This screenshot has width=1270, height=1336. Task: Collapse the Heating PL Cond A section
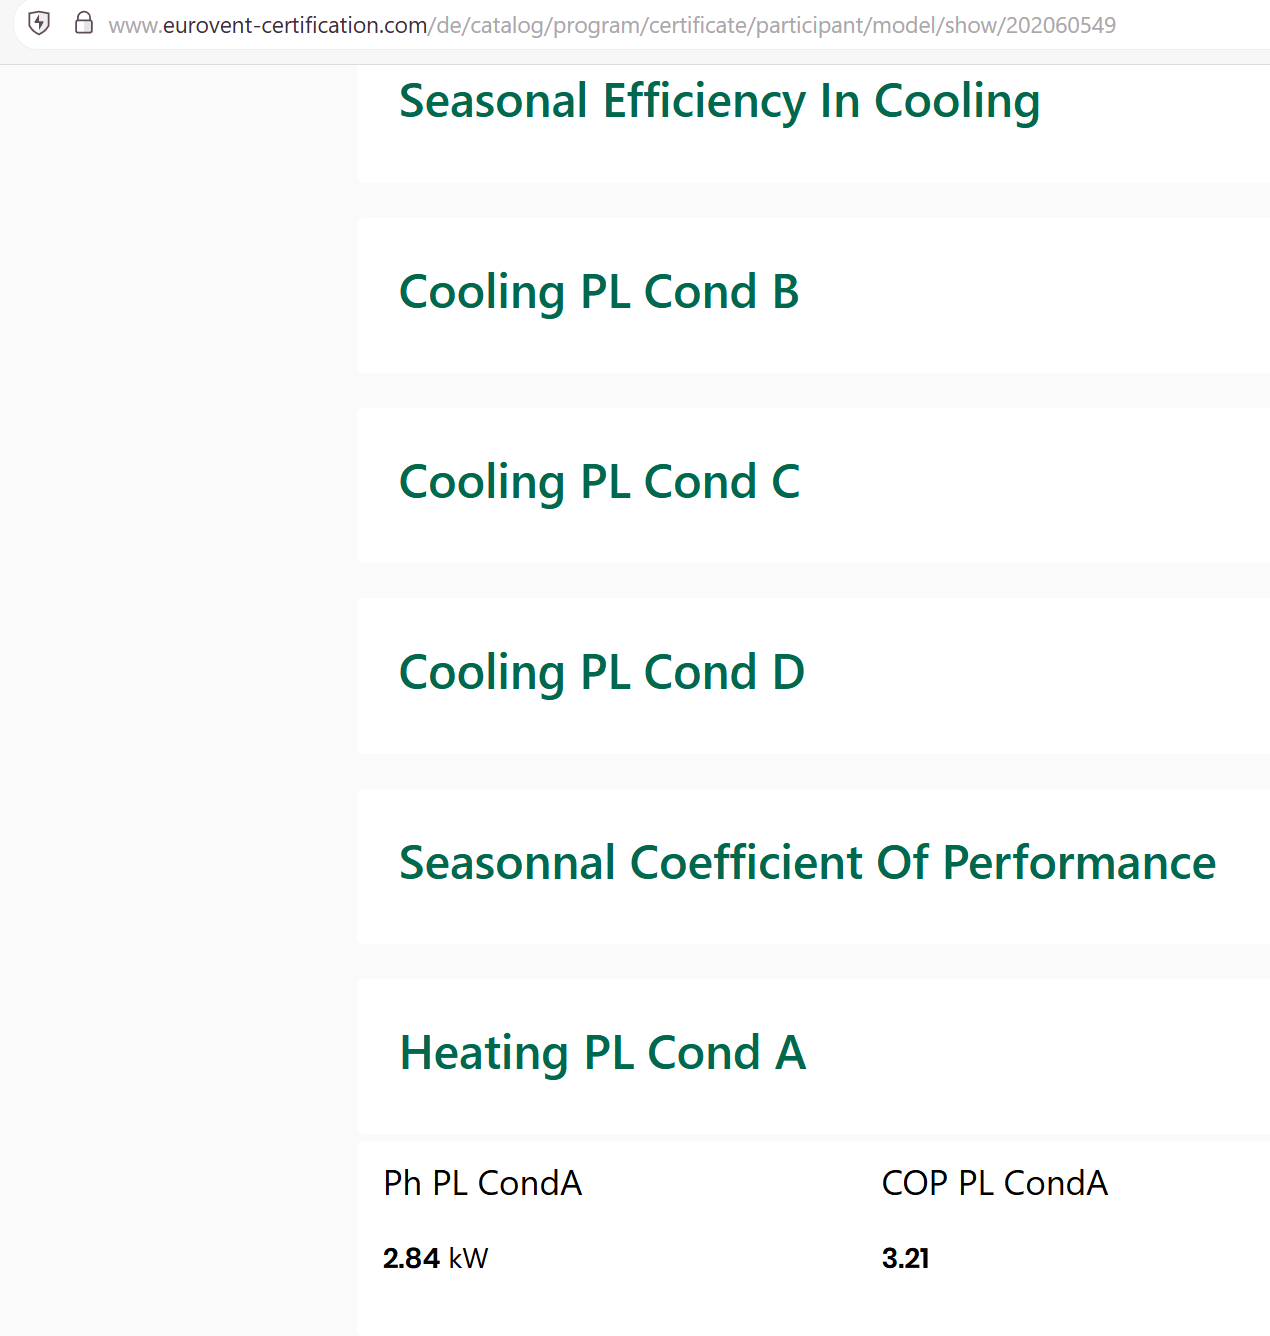602,1053
